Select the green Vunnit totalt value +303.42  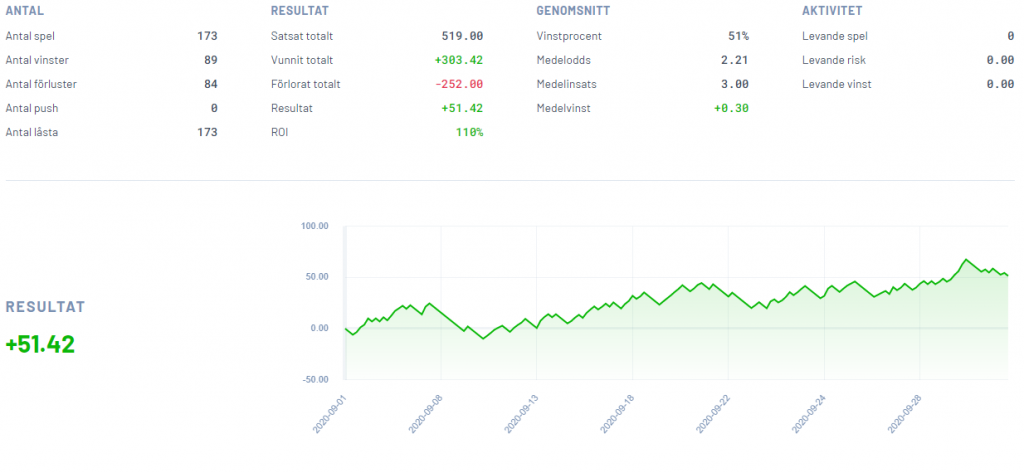coord(459,60)
